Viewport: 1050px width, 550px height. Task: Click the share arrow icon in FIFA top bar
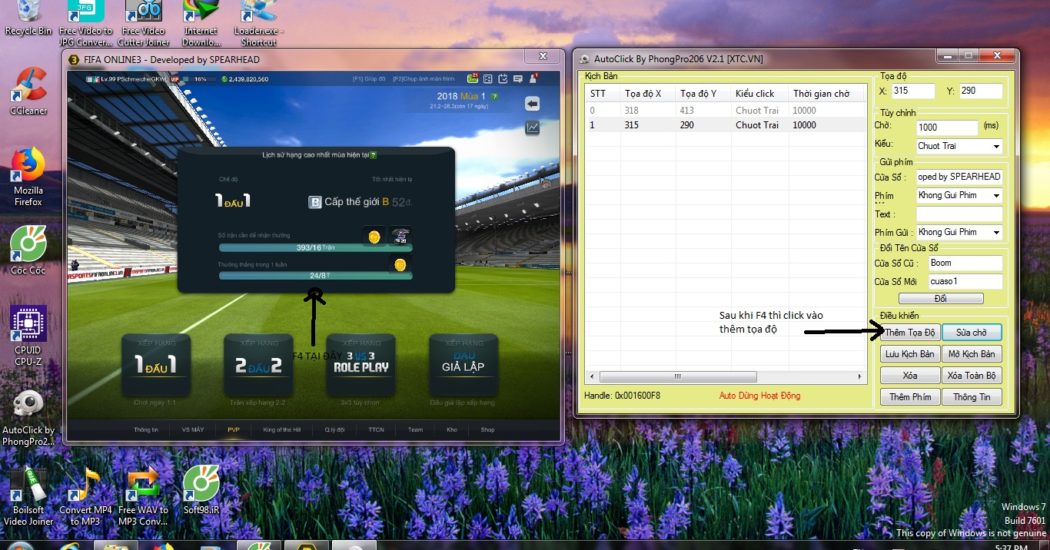pos(503,79)
